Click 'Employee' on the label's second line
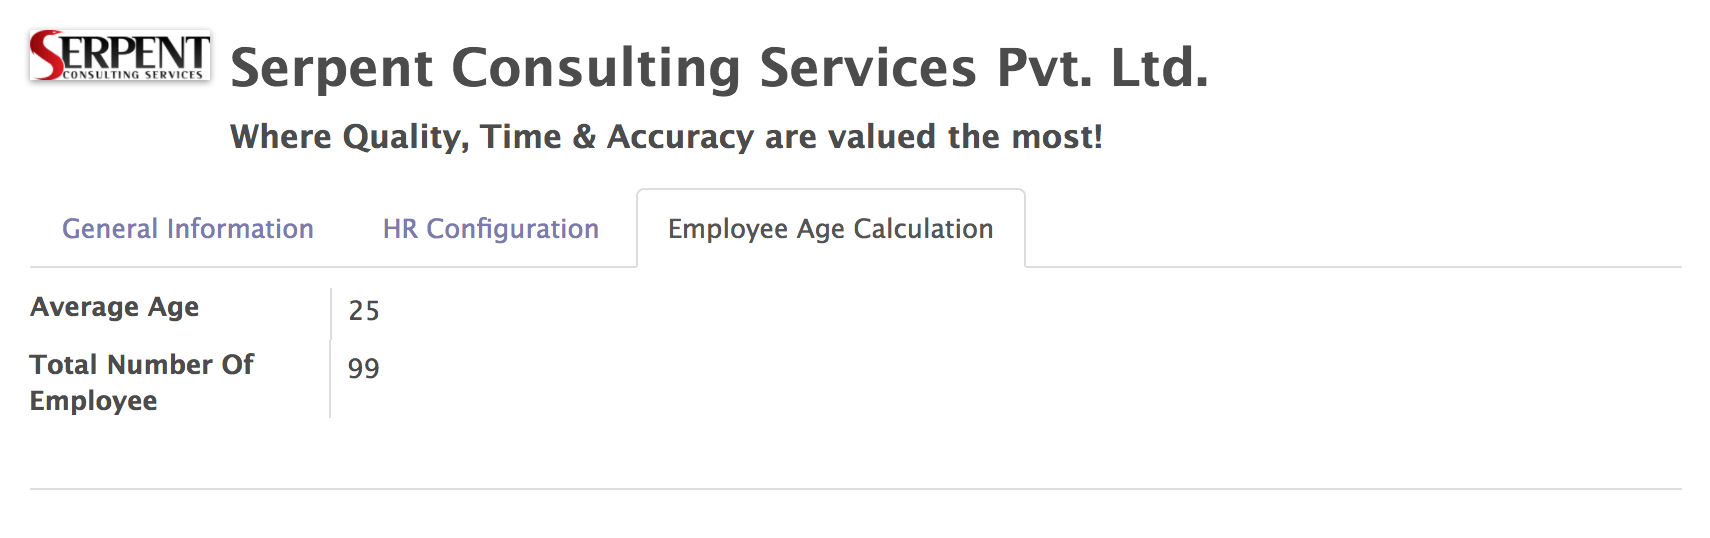The image size is (1710, 538). (94, 401)
